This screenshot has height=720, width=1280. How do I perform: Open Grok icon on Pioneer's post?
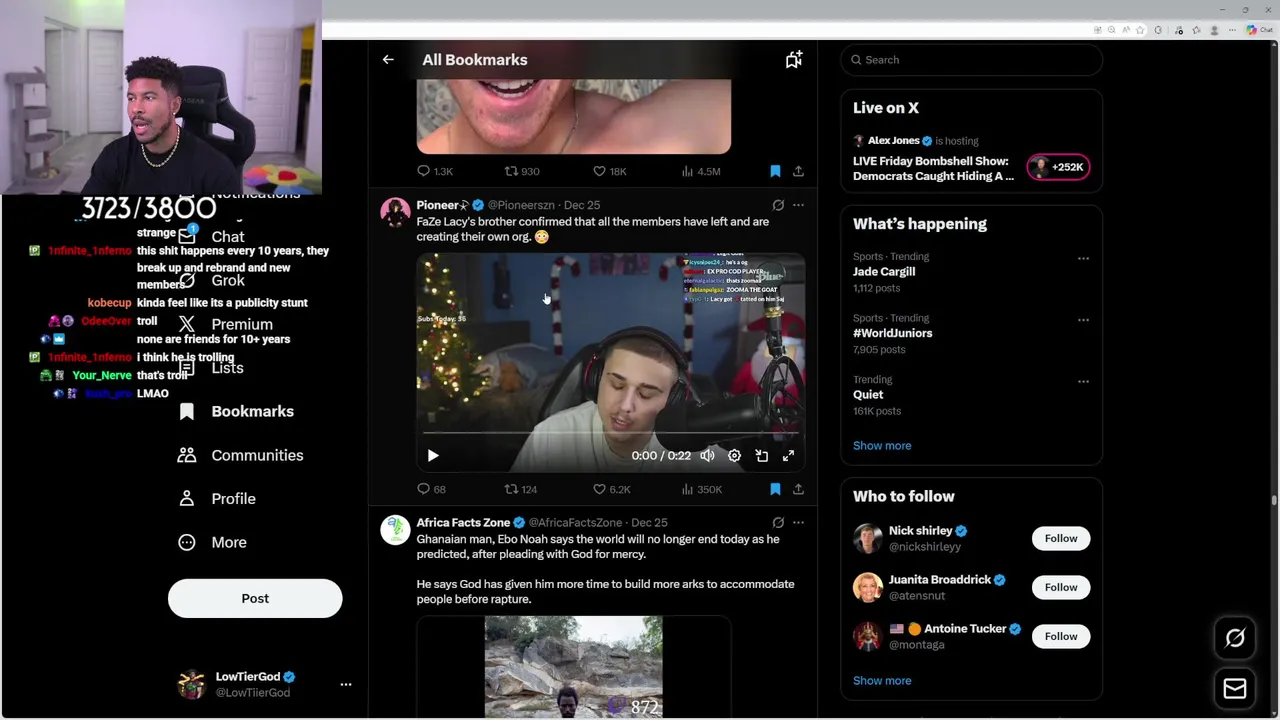778,205
